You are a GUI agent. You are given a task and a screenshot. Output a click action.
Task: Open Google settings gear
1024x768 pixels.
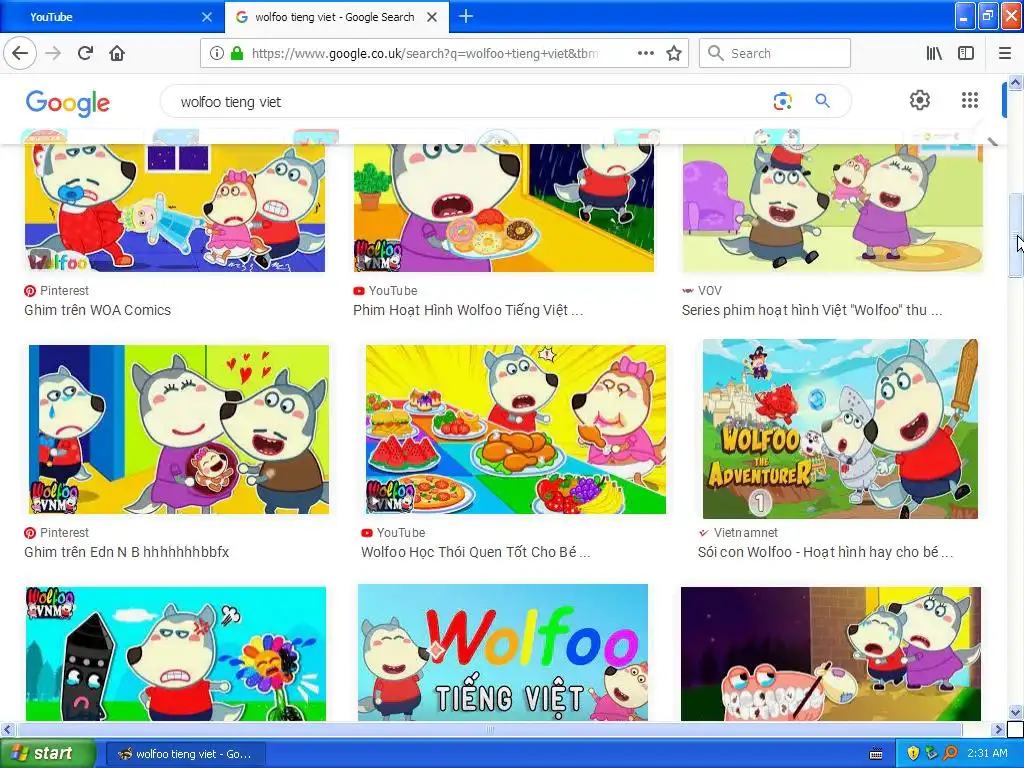(920, 100)
